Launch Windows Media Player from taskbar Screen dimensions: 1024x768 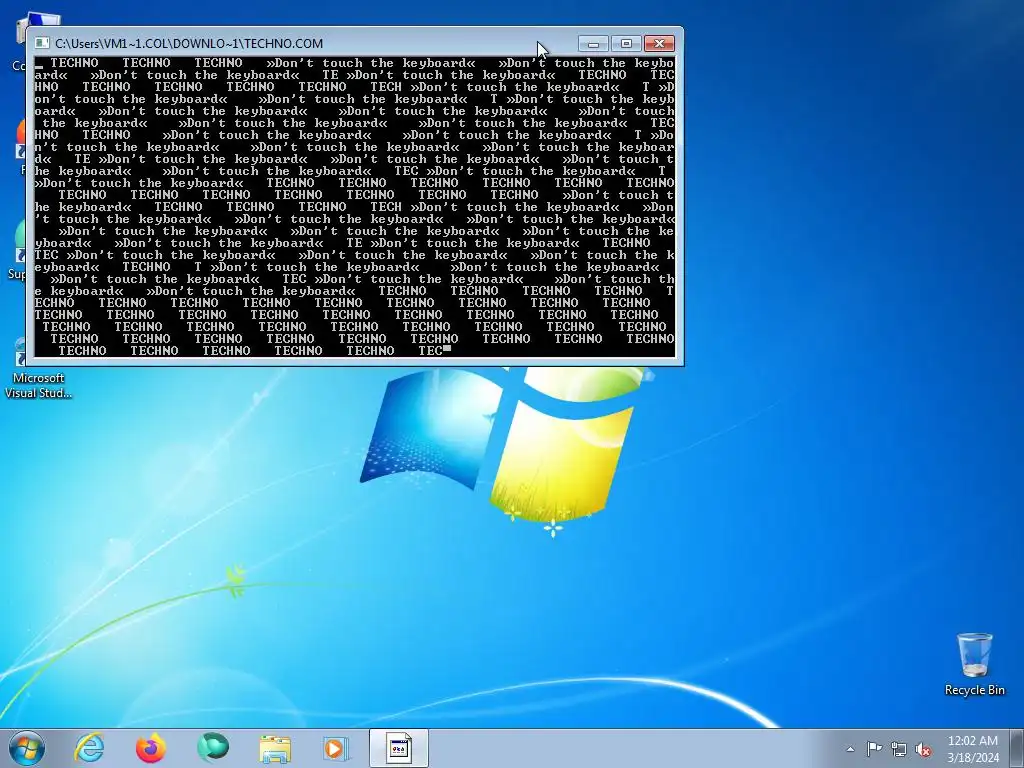(x=336, y=748)
